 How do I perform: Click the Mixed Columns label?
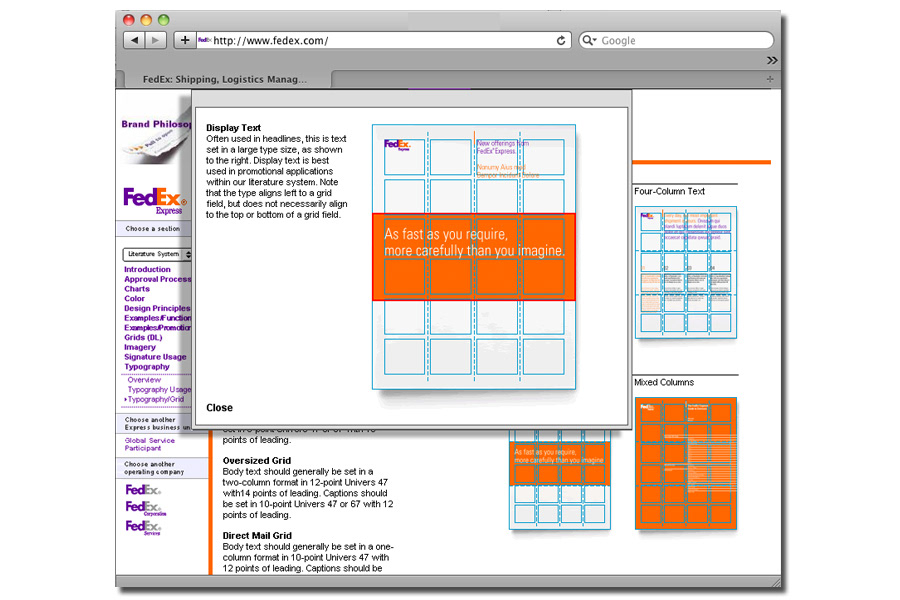pyautogui.click(x=664, y=382)
